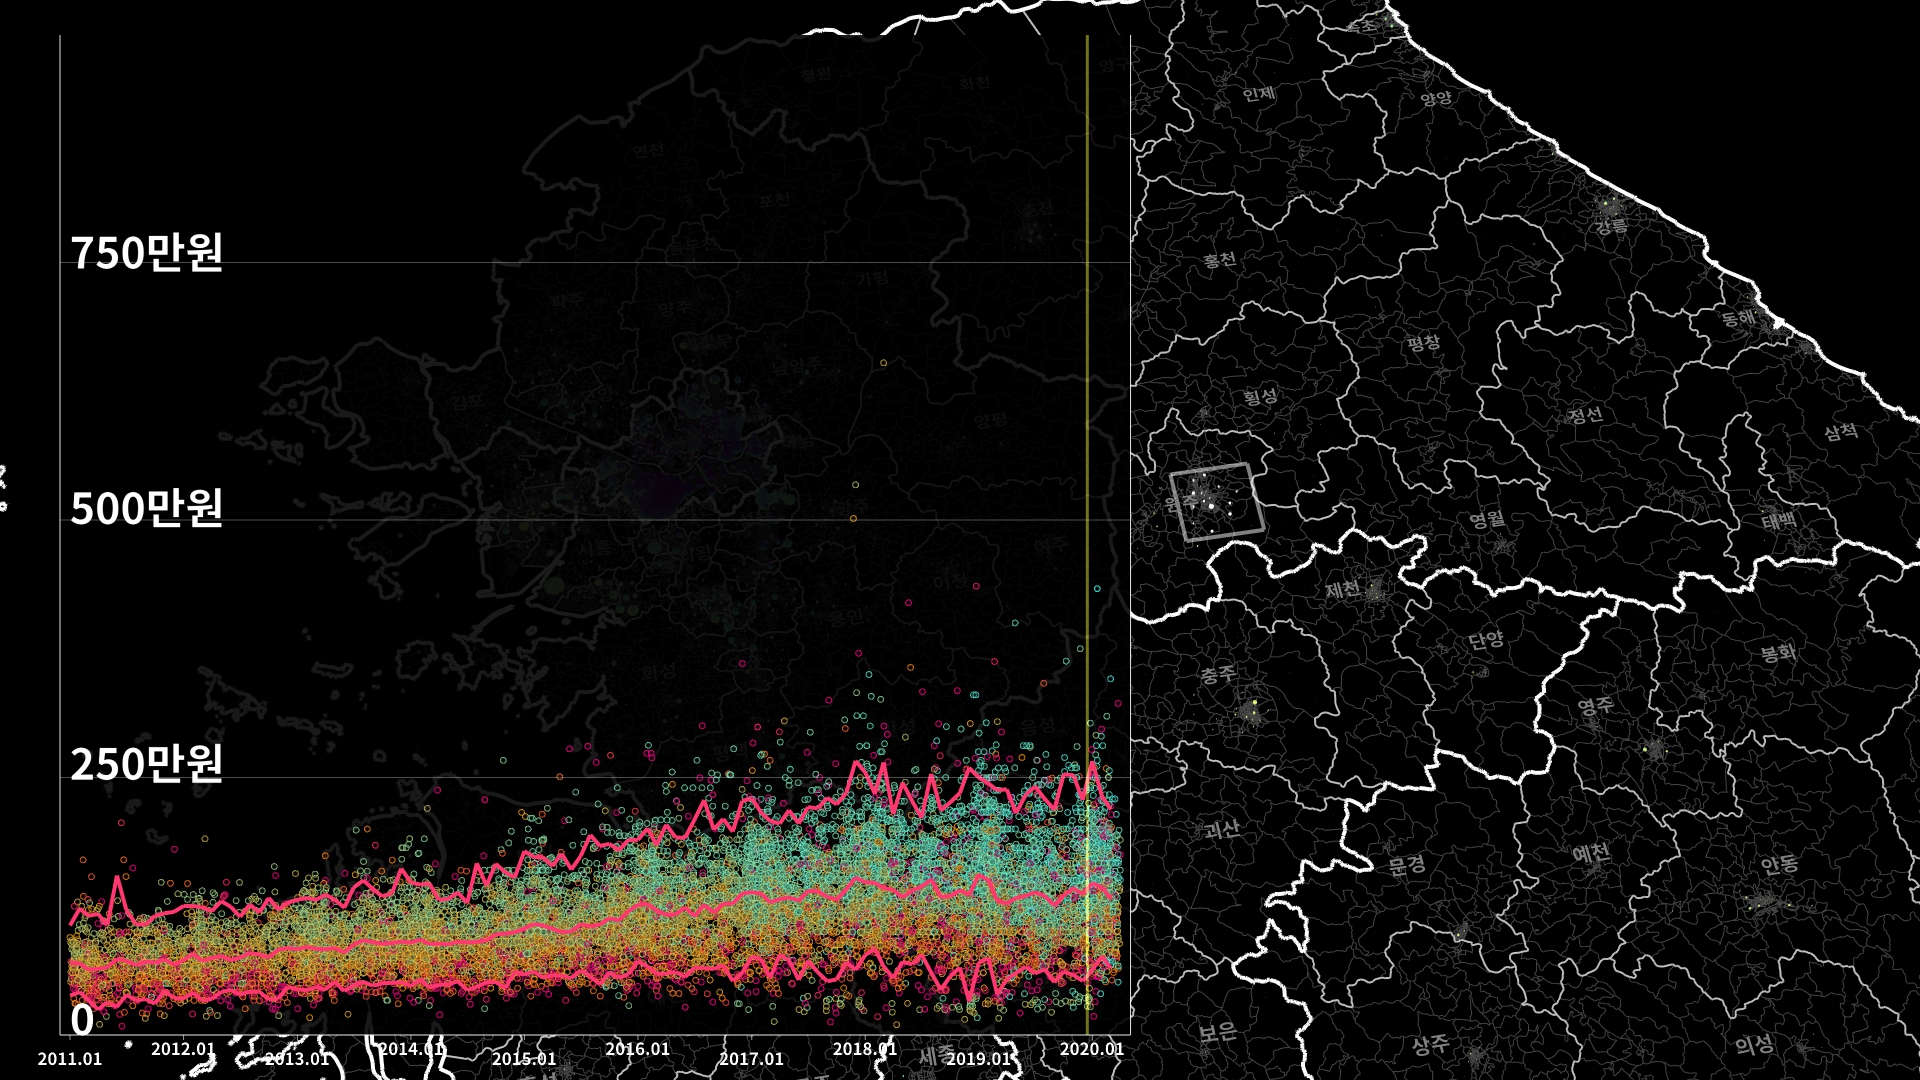Select the 안동 city label on map
Image resolution: width=1920 pixels, height=1080 pixels.
point(1779,864)
